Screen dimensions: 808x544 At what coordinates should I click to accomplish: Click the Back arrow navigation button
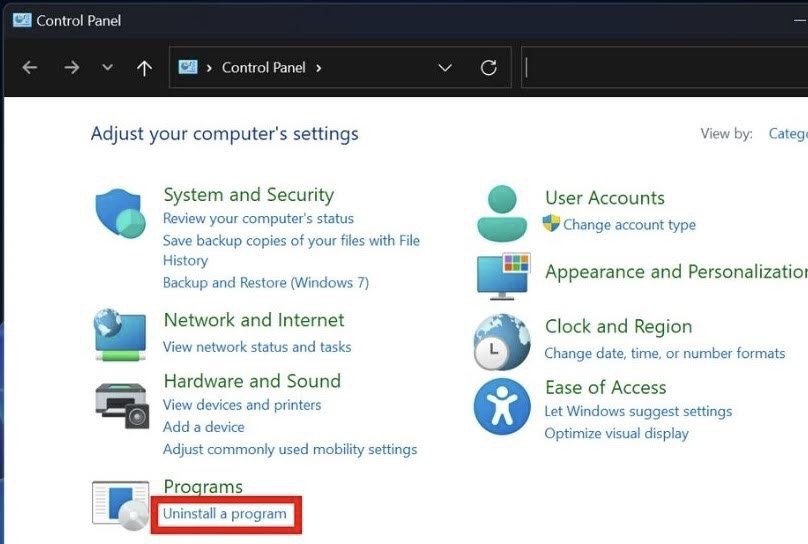(30, 67)
